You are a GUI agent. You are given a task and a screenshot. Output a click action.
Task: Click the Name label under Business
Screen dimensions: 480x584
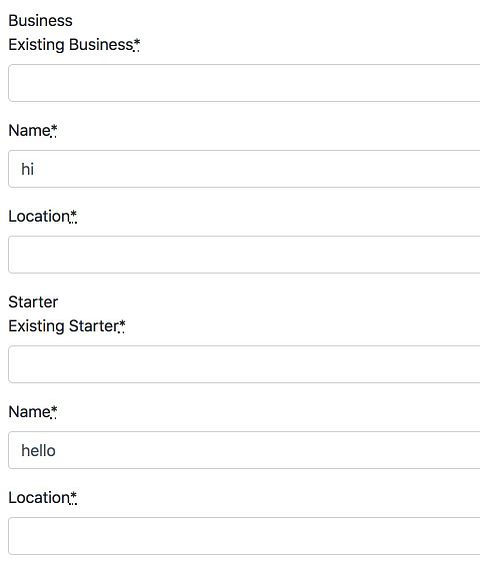(29, 130)
